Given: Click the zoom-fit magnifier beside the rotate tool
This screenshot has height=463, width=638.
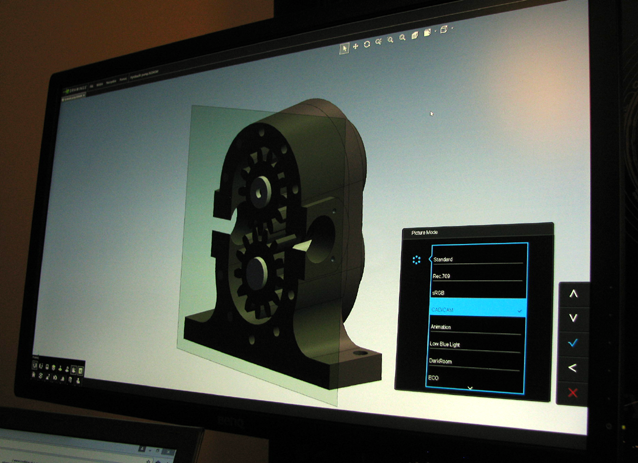Looking at the screenshot, I should click(x=378, y=41).
